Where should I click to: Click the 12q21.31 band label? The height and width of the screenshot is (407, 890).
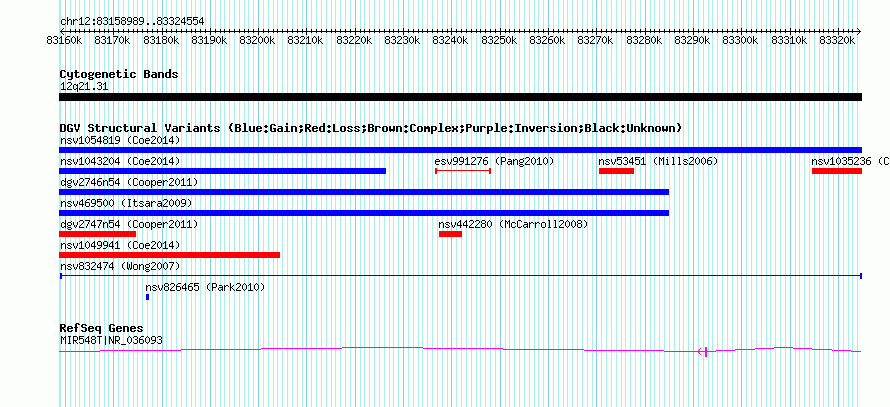[x=84, y=87]
